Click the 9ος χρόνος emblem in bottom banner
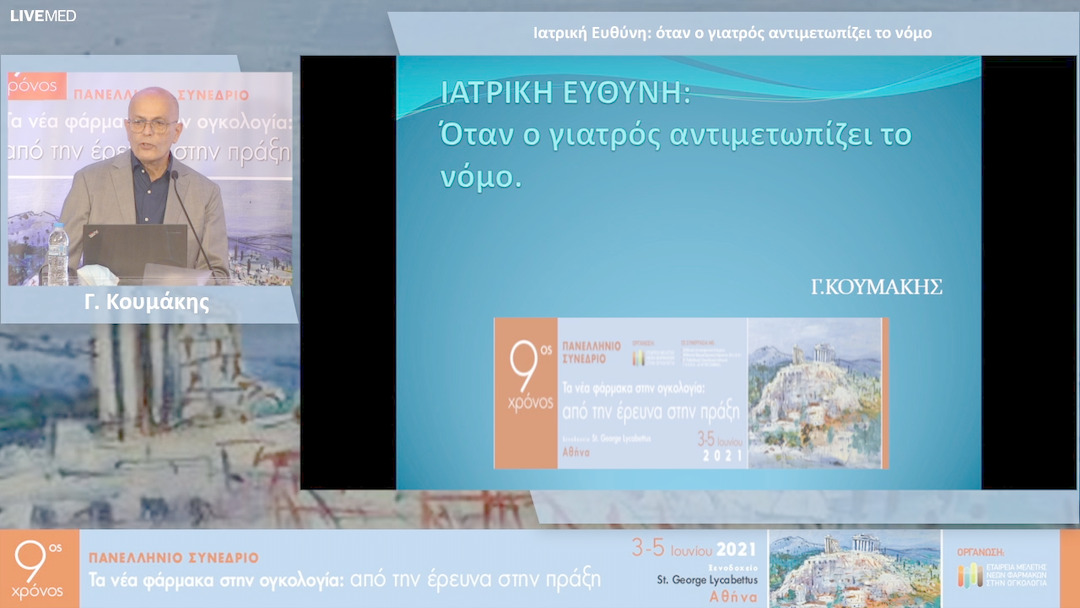The height and width of the screenshot is (608, 1080). pos(36,570)
